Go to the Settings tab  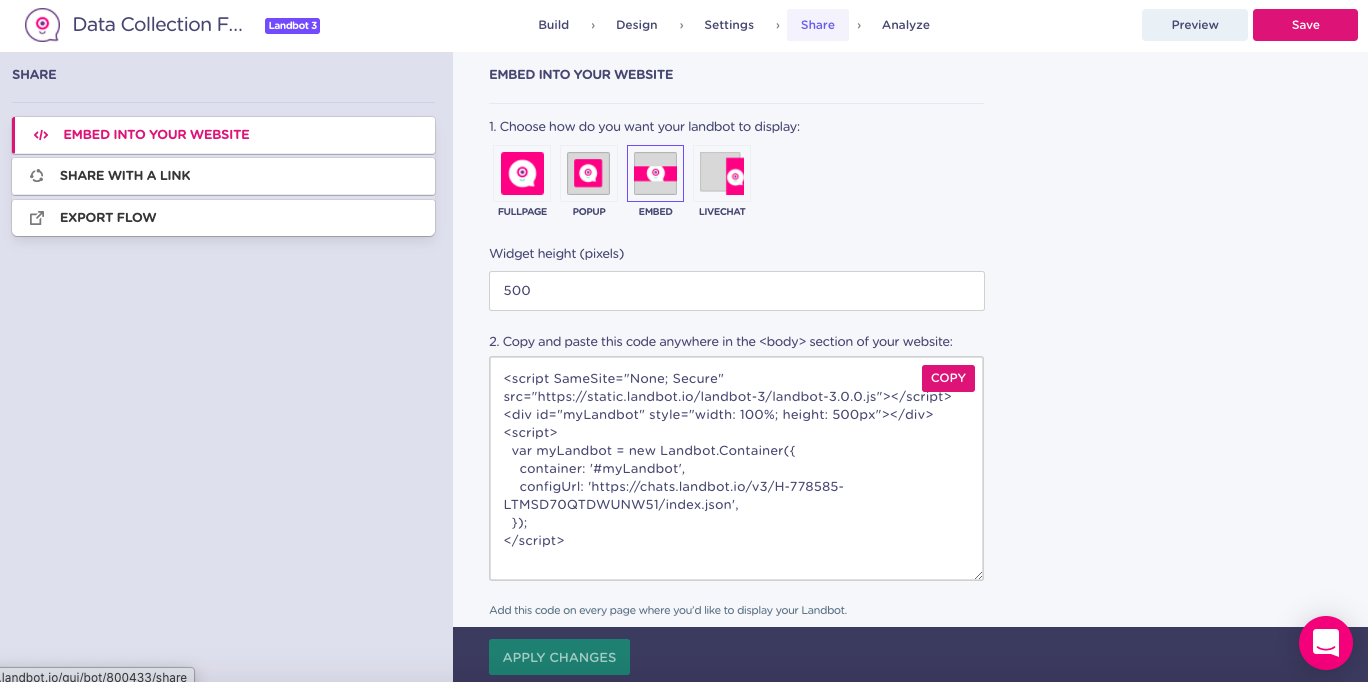[x=729, y=25]
